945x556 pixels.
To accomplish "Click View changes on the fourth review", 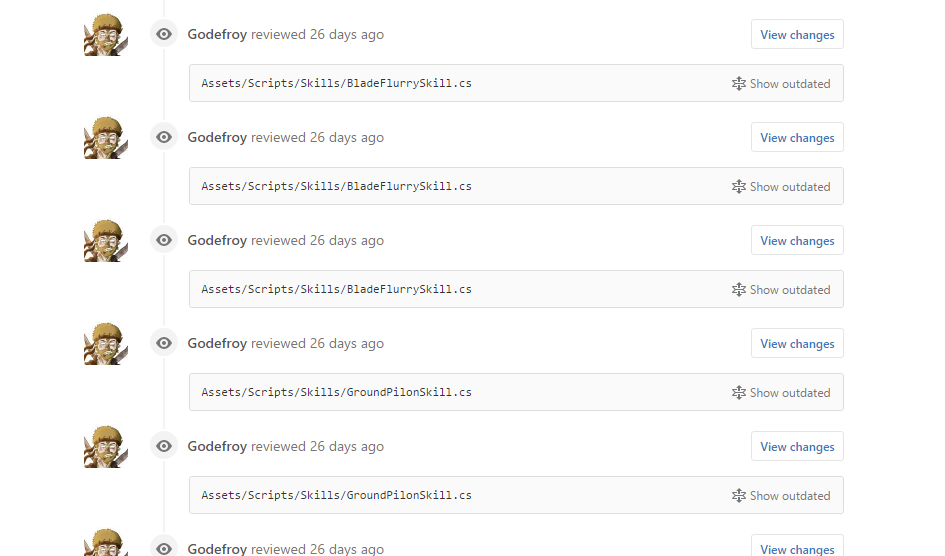I will pos(797,343).
